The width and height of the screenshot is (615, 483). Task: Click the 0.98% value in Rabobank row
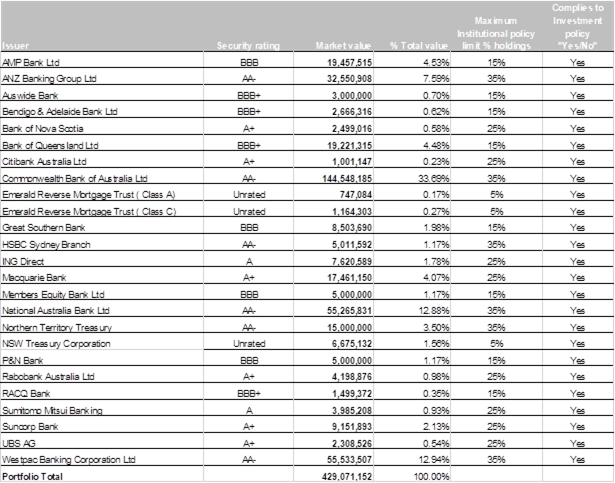click(x=436, y=377)
